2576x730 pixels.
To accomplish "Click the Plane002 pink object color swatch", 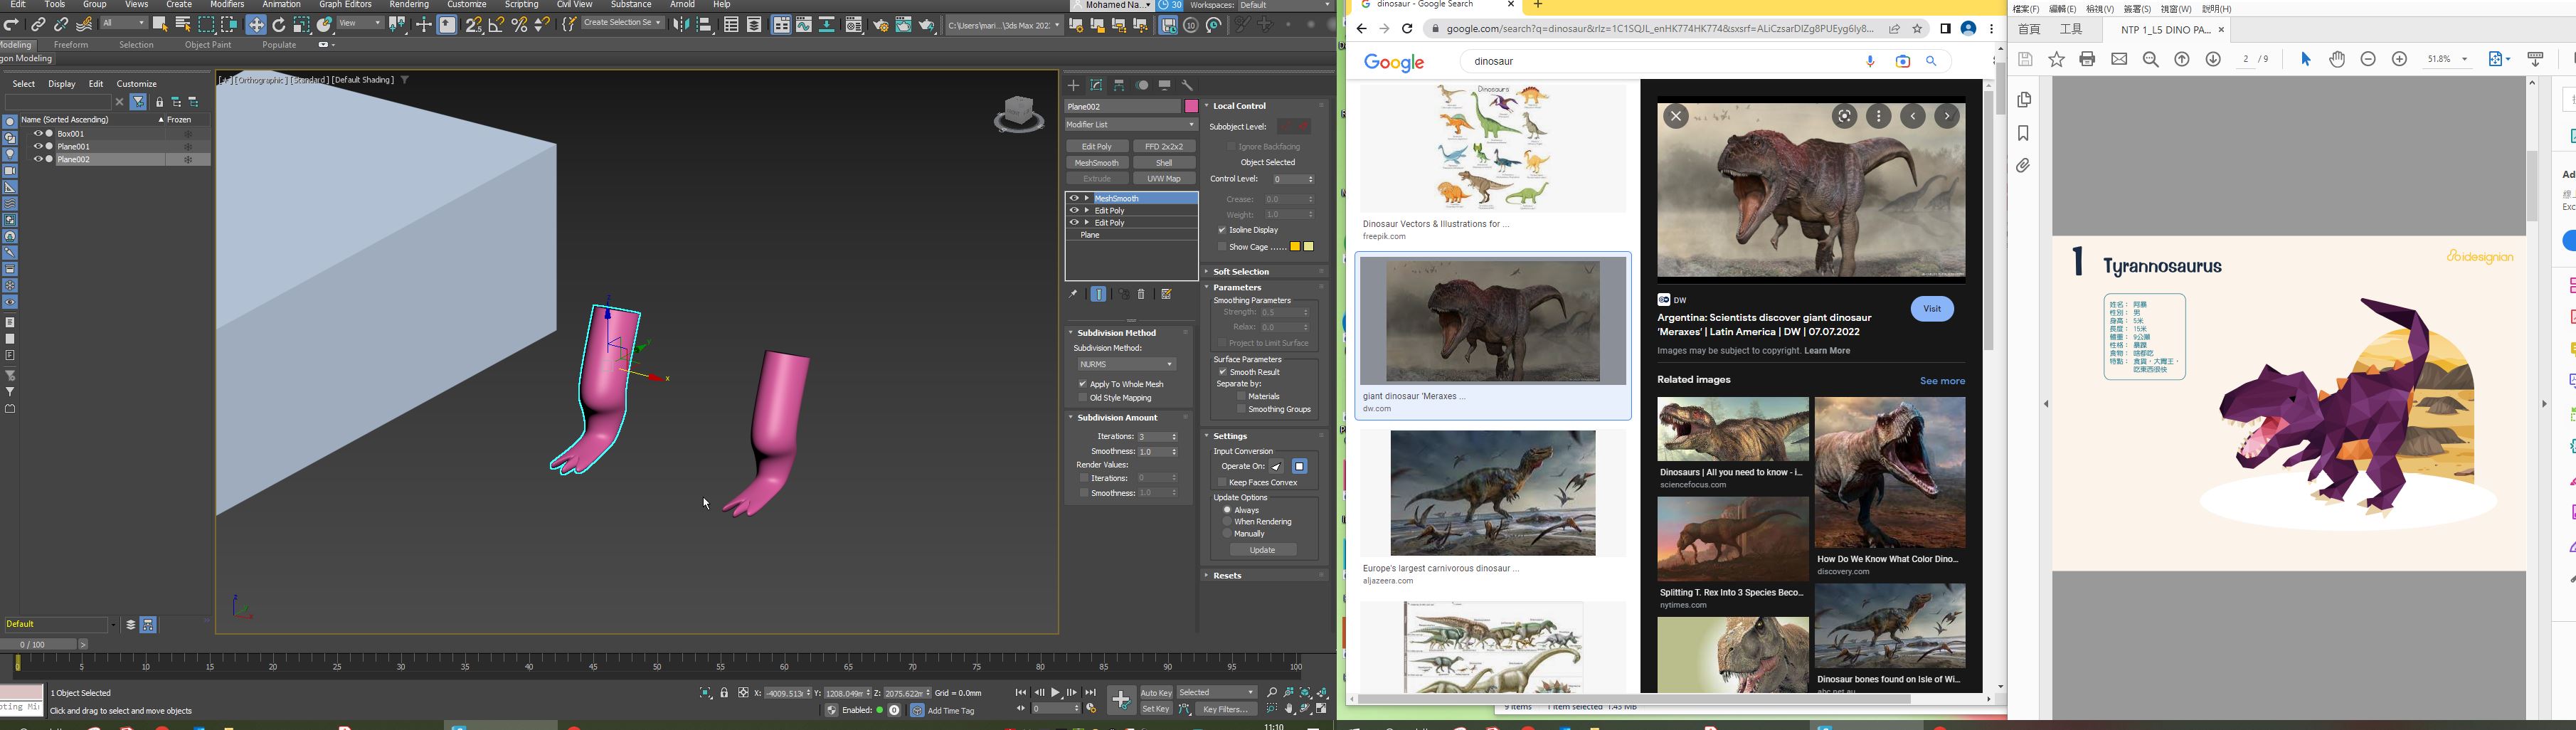I will [1191, 107].
